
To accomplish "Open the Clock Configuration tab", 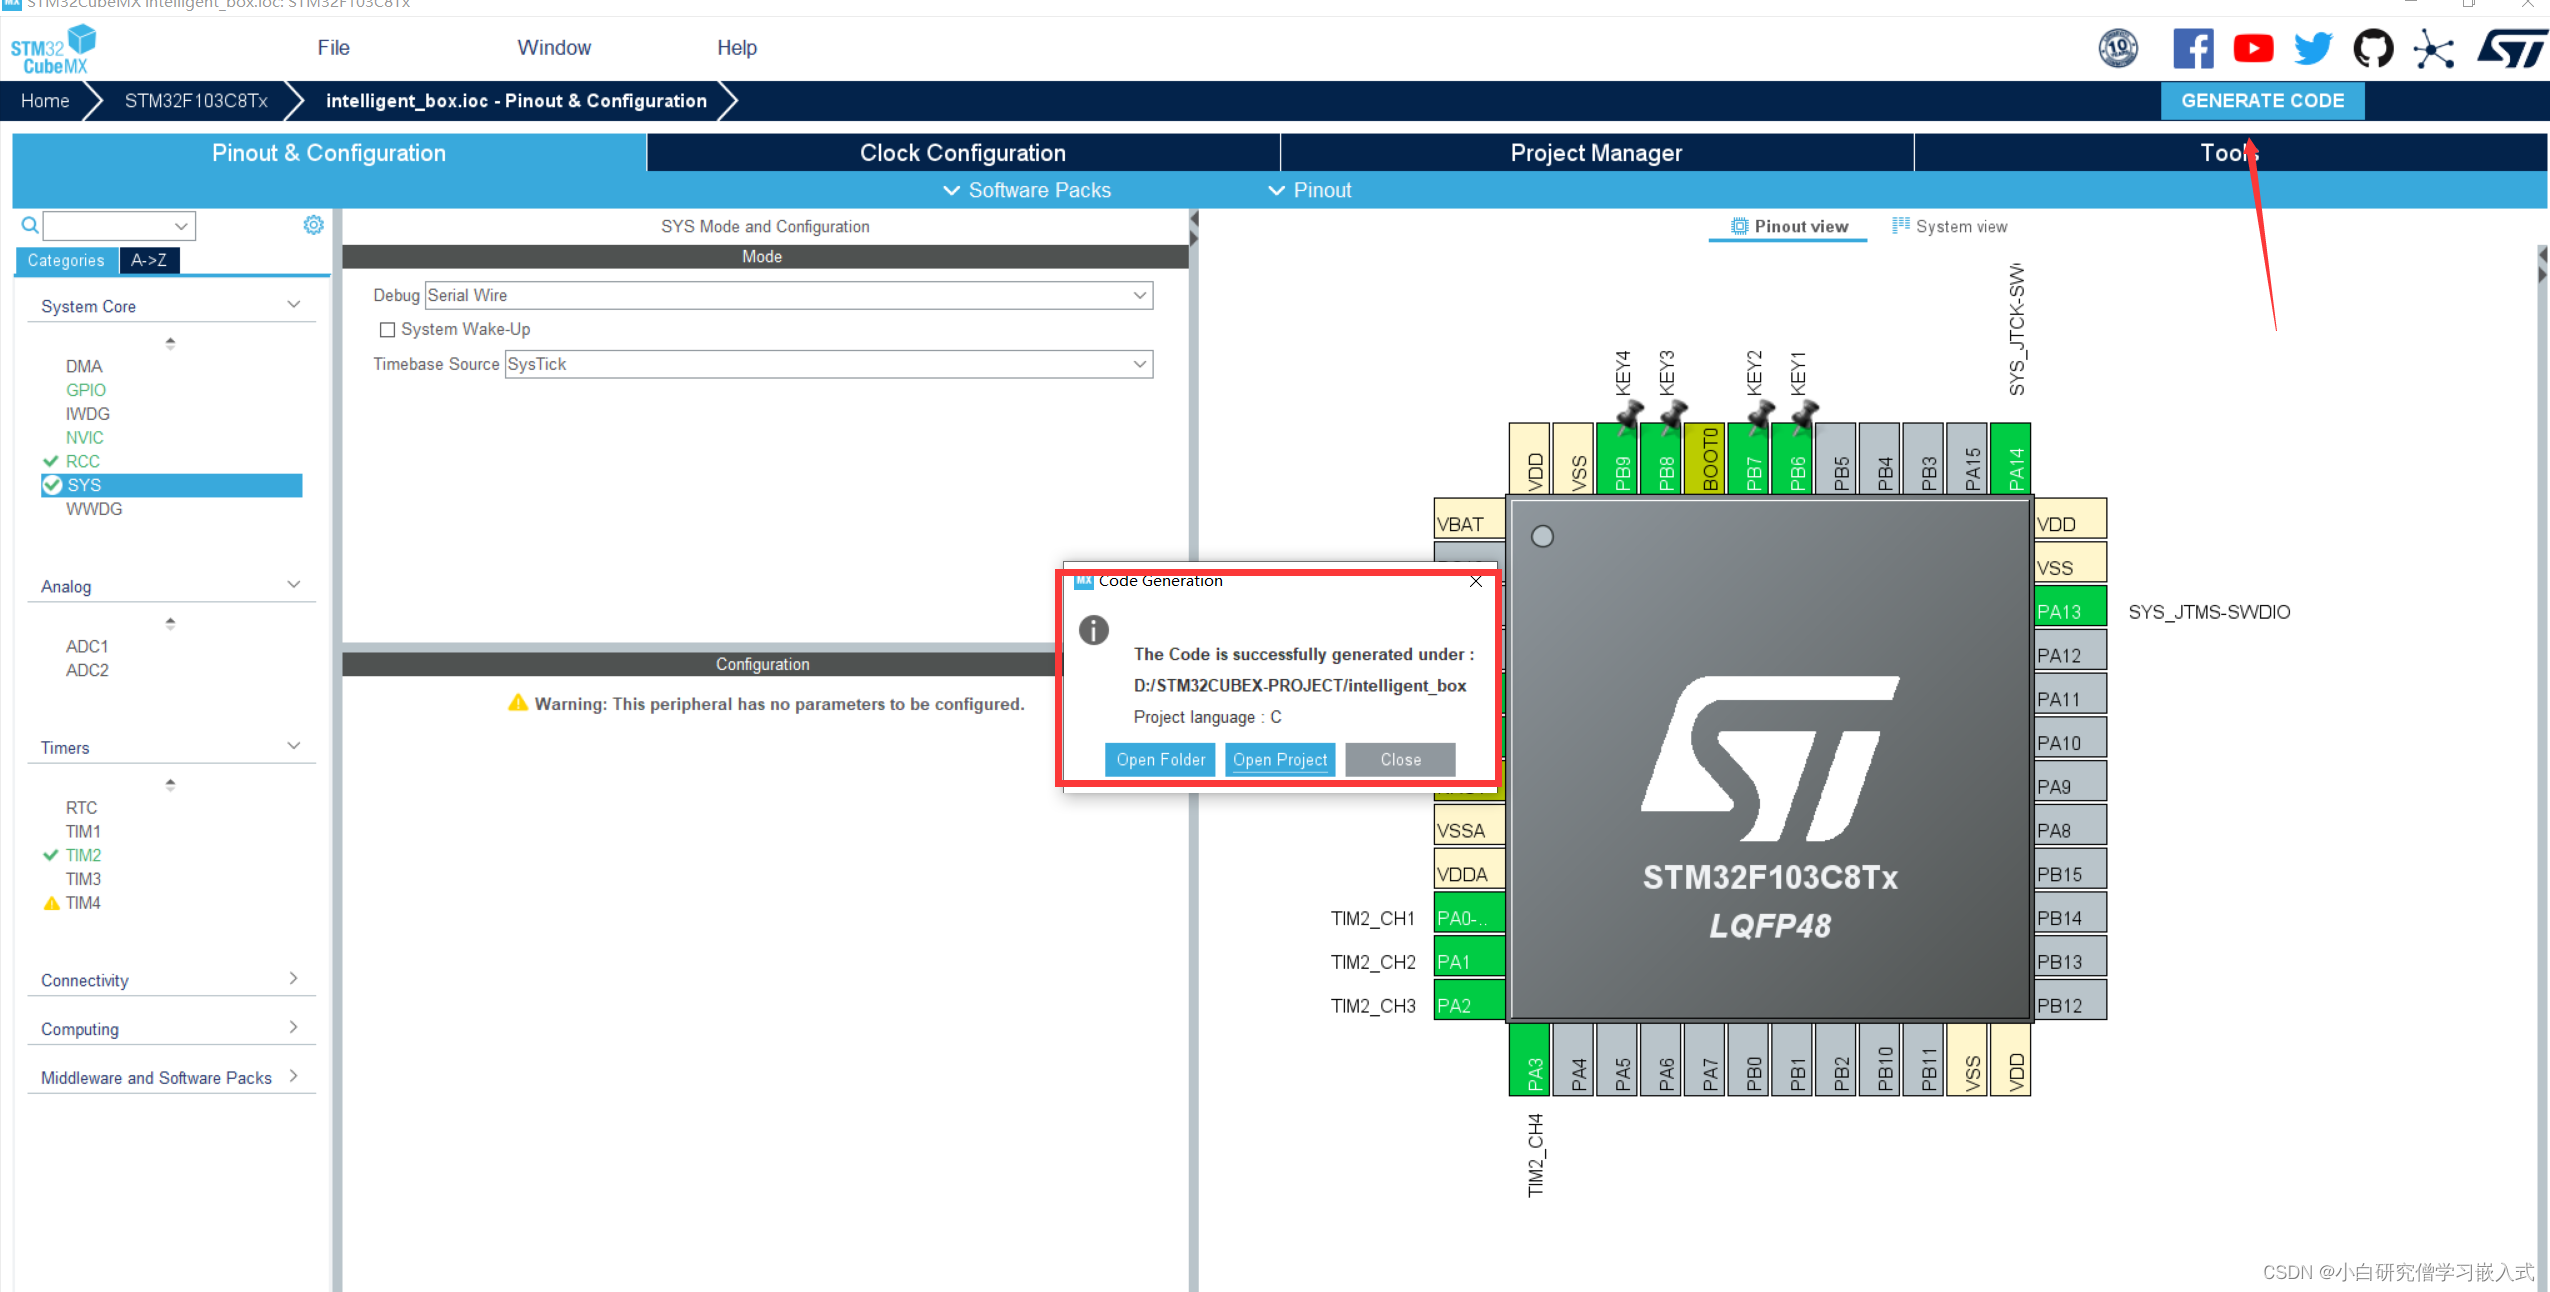I will click(962, 153).
